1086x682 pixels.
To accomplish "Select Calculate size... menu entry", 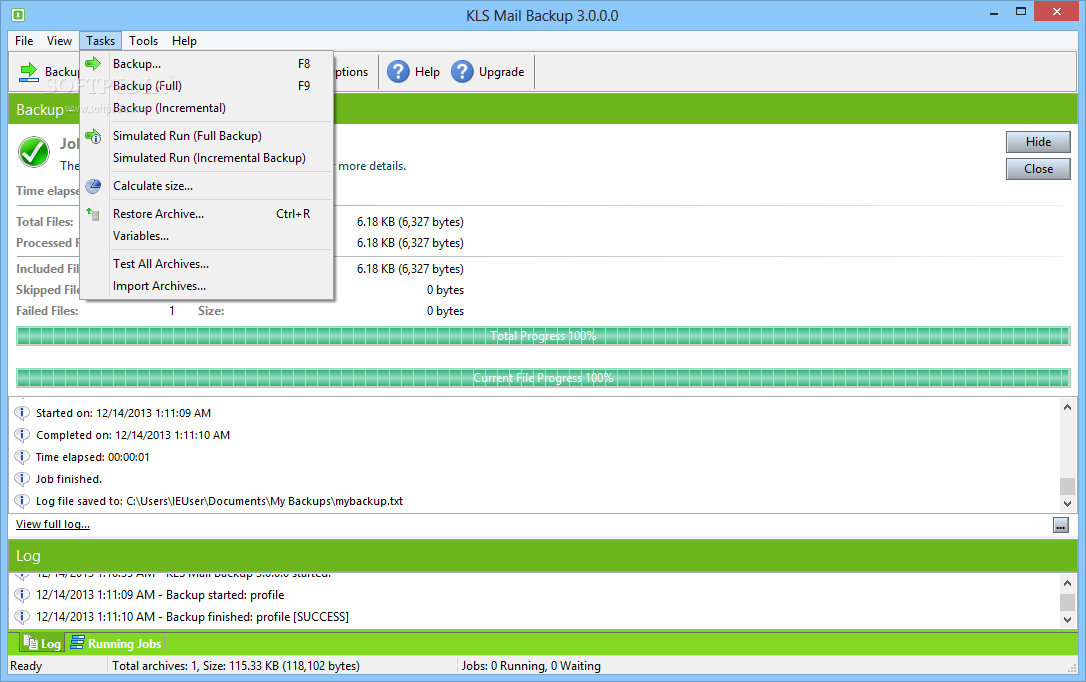I will click(x=206, y=186).
